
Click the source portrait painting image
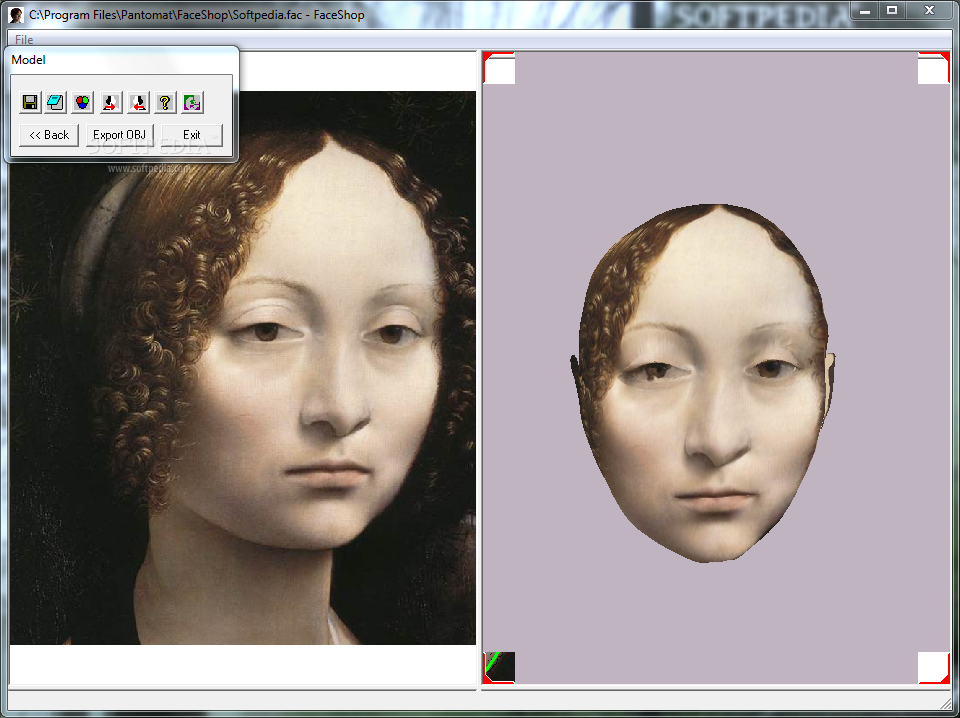coord(242,367)
